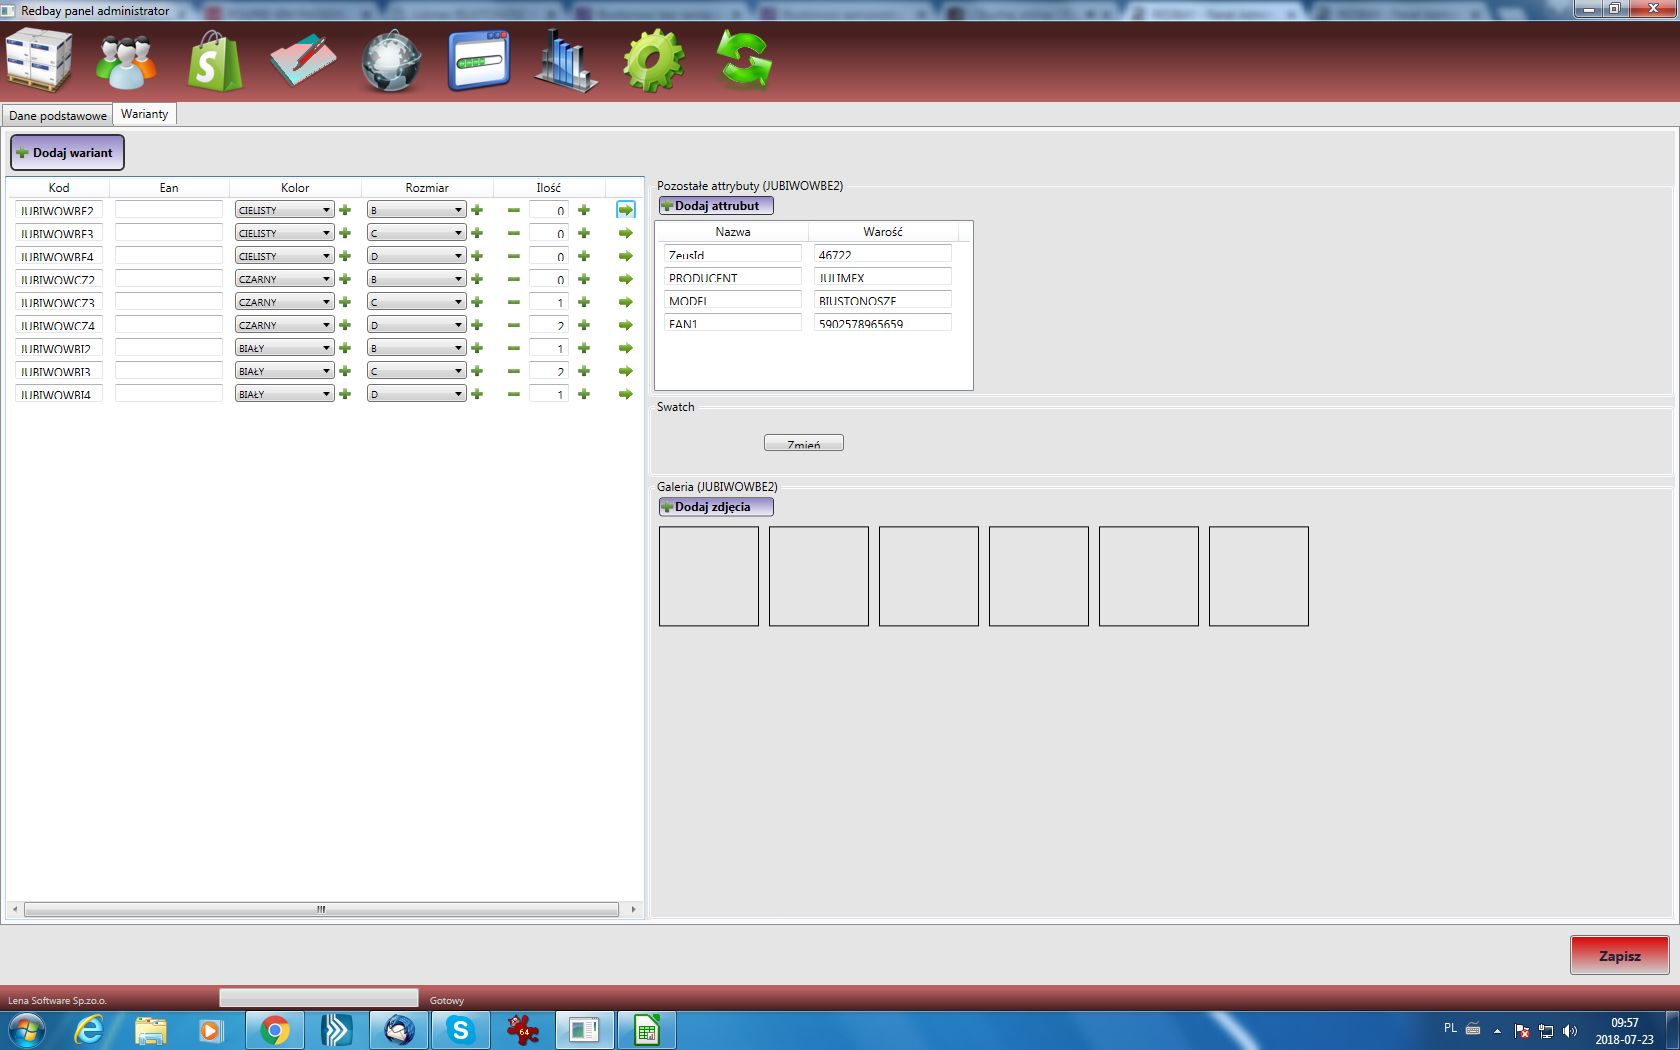Click the first empty gallery thumbnail
Viewport: 1680px width, 1050px height.
[x=708, y=576]
